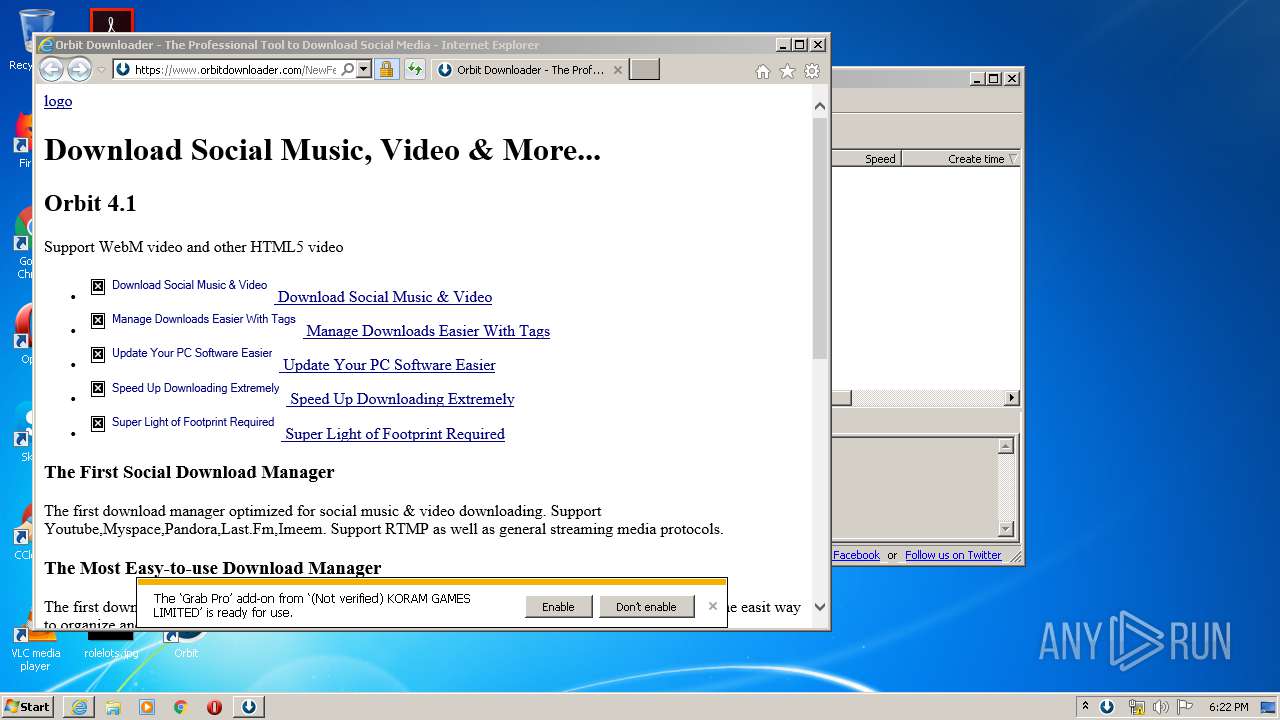This screenshot has width=1280, height=720.
Task: Open Opera taskbar icon
Action: tap(214, 707)
